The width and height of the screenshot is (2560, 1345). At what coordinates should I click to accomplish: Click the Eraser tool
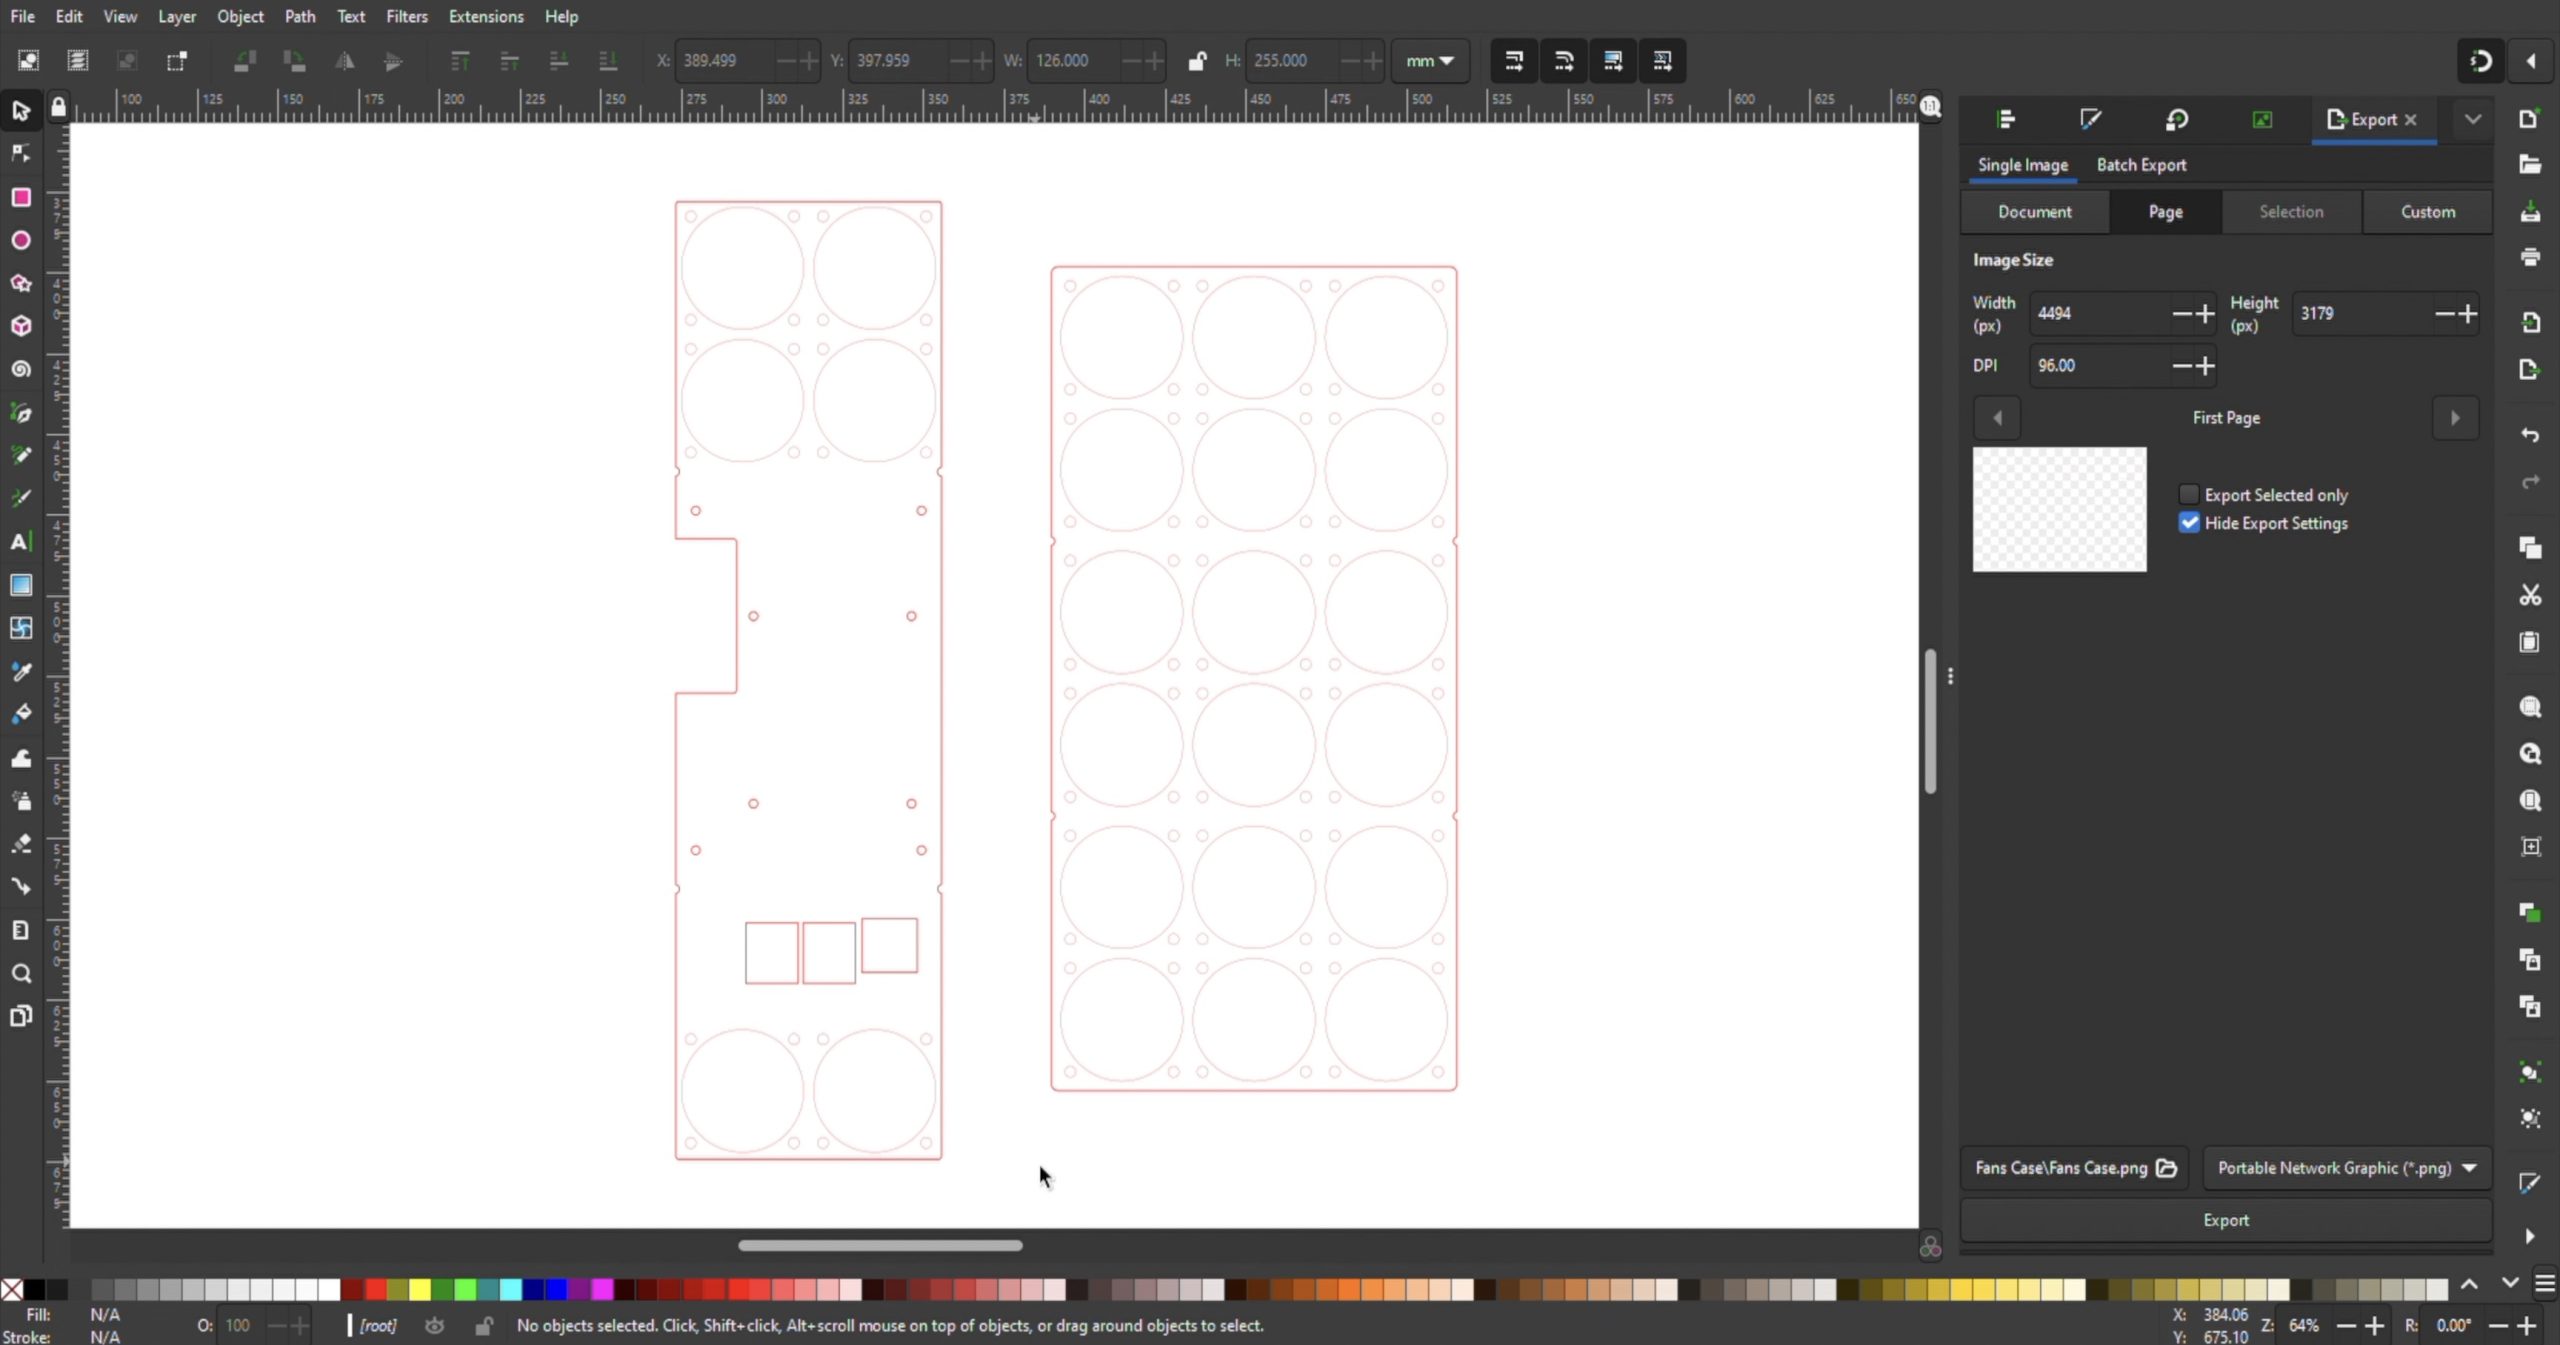[21, 844]
